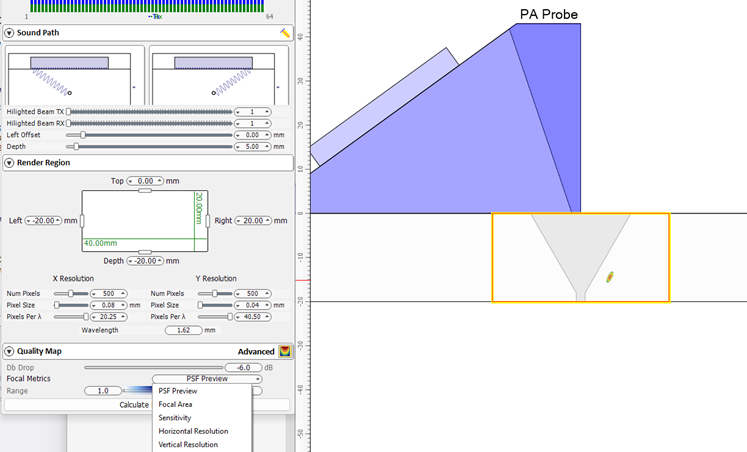
Task: Collapse the Sound Path section
Action: 9,33
